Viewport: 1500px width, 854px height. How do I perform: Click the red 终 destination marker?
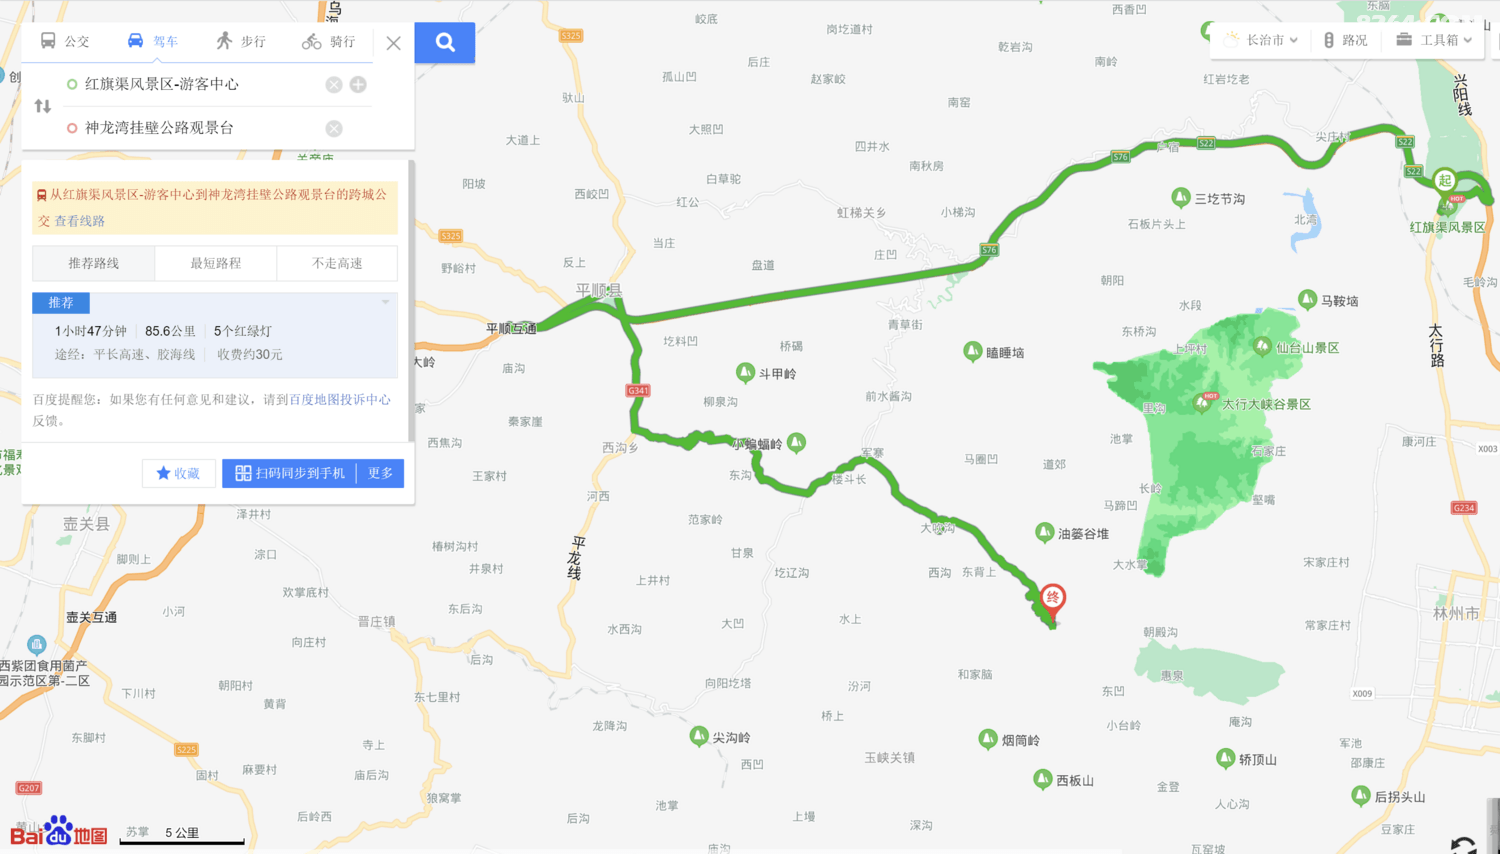point(1052,598)
